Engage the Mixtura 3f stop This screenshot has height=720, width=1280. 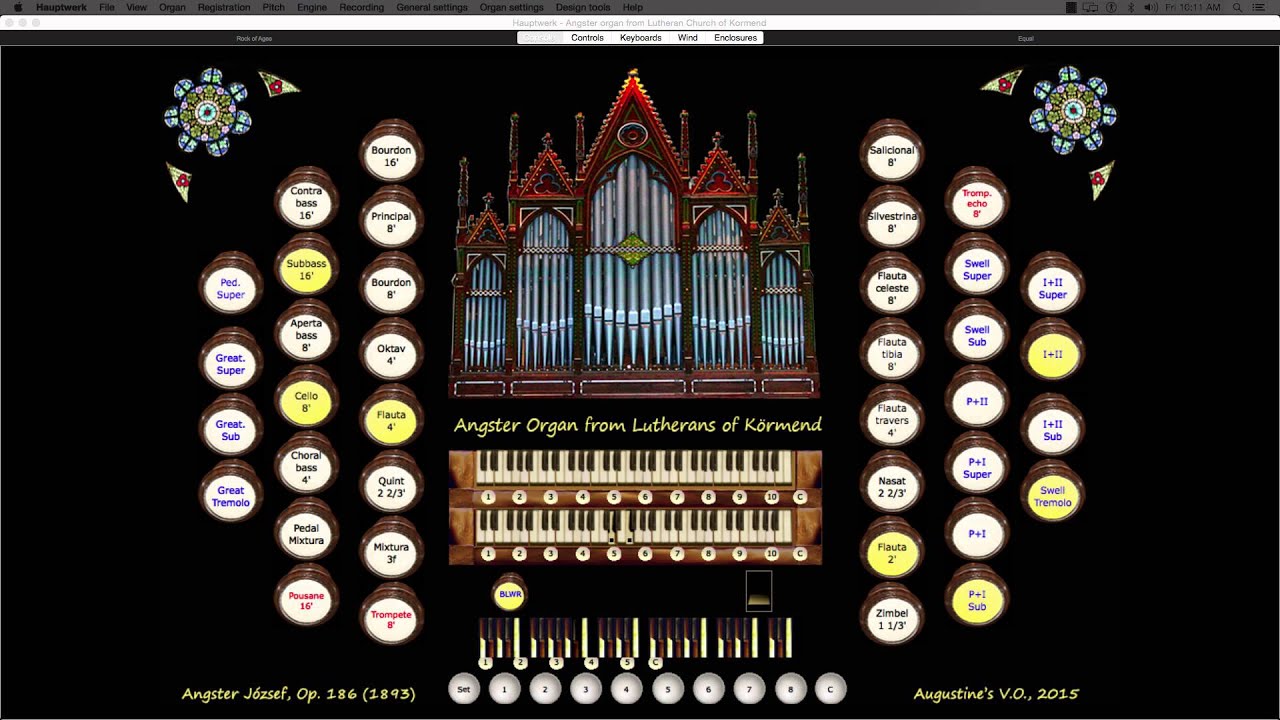tap(391, 552)
